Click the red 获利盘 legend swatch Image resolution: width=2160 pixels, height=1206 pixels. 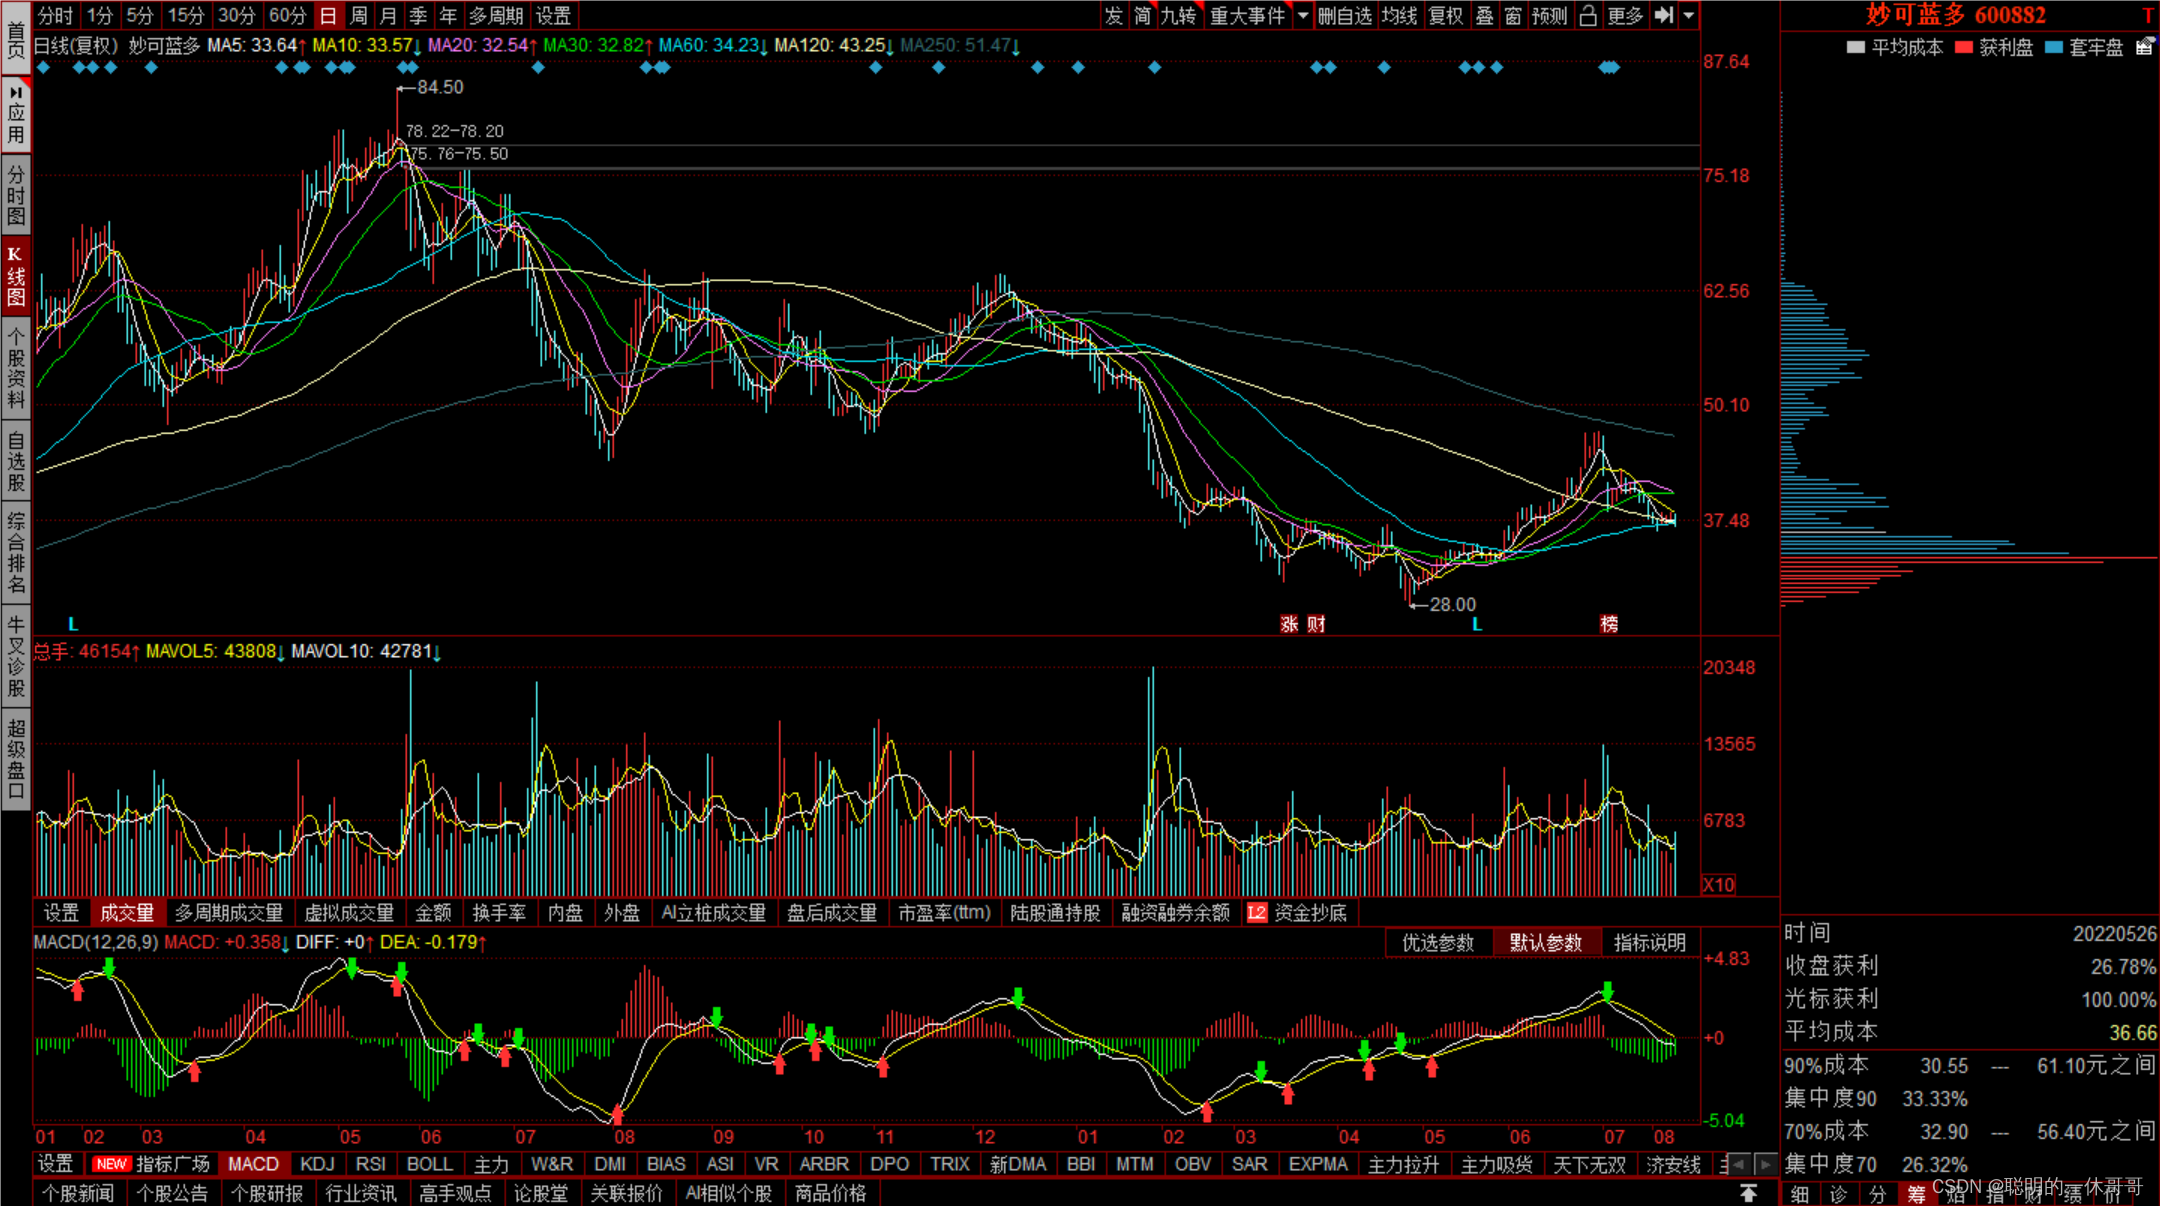pos(1964,47)
